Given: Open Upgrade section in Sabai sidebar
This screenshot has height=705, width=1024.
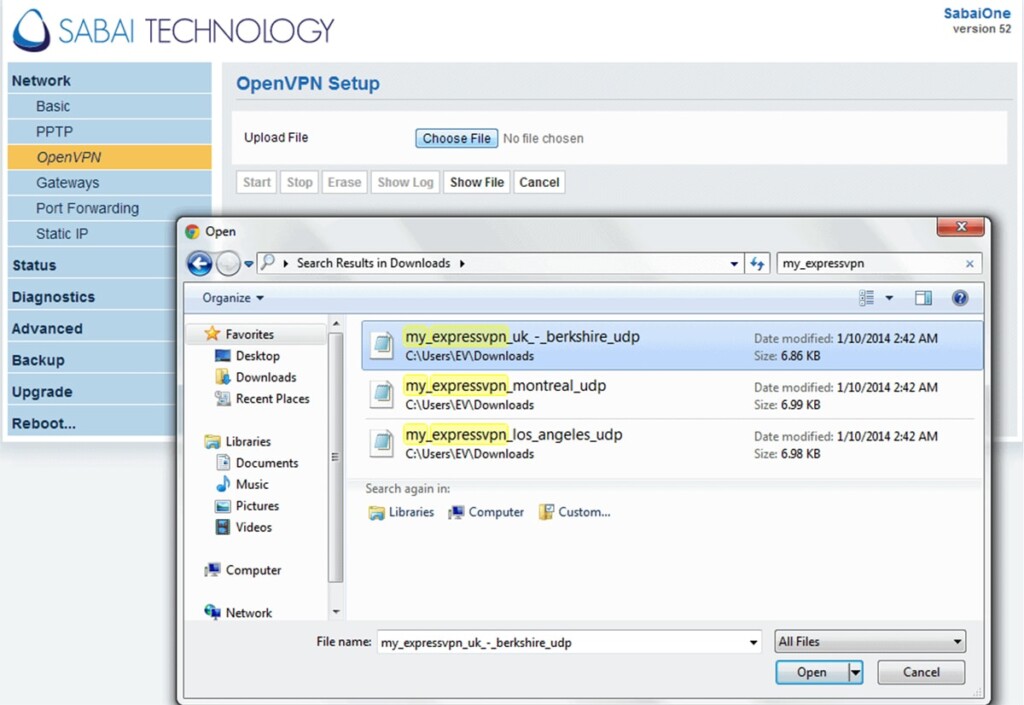Looking at the screenshot, I should [x=91, y=392].
